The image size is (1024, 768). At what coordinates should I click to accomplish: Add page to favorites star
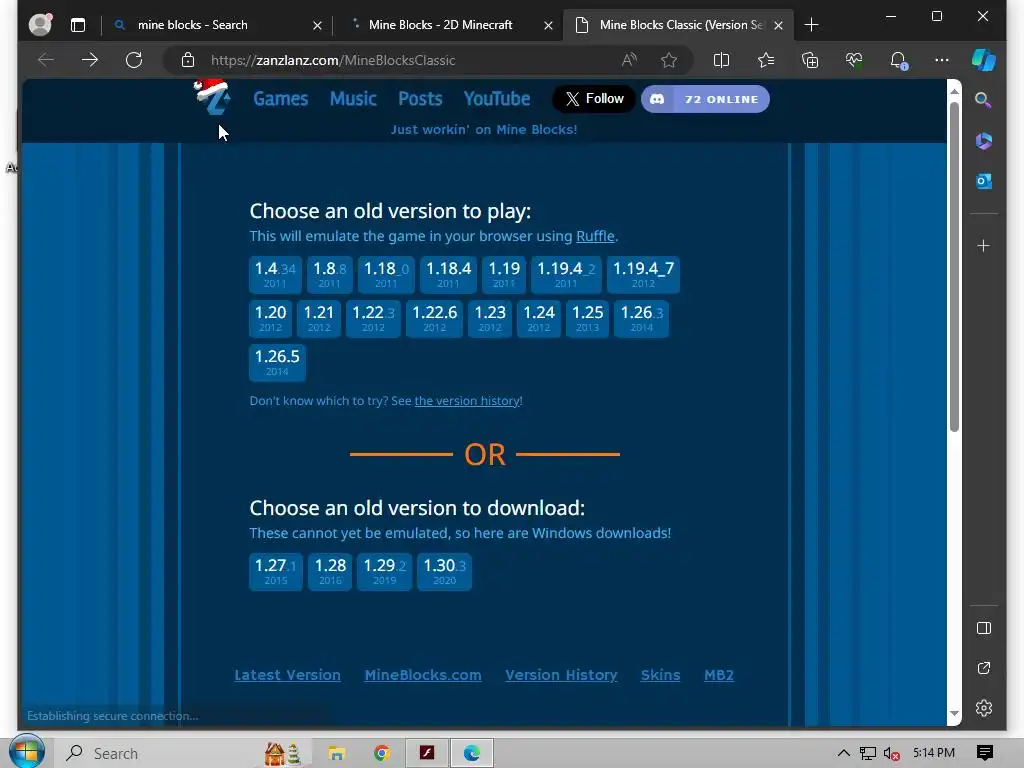(x=669, y=60)
